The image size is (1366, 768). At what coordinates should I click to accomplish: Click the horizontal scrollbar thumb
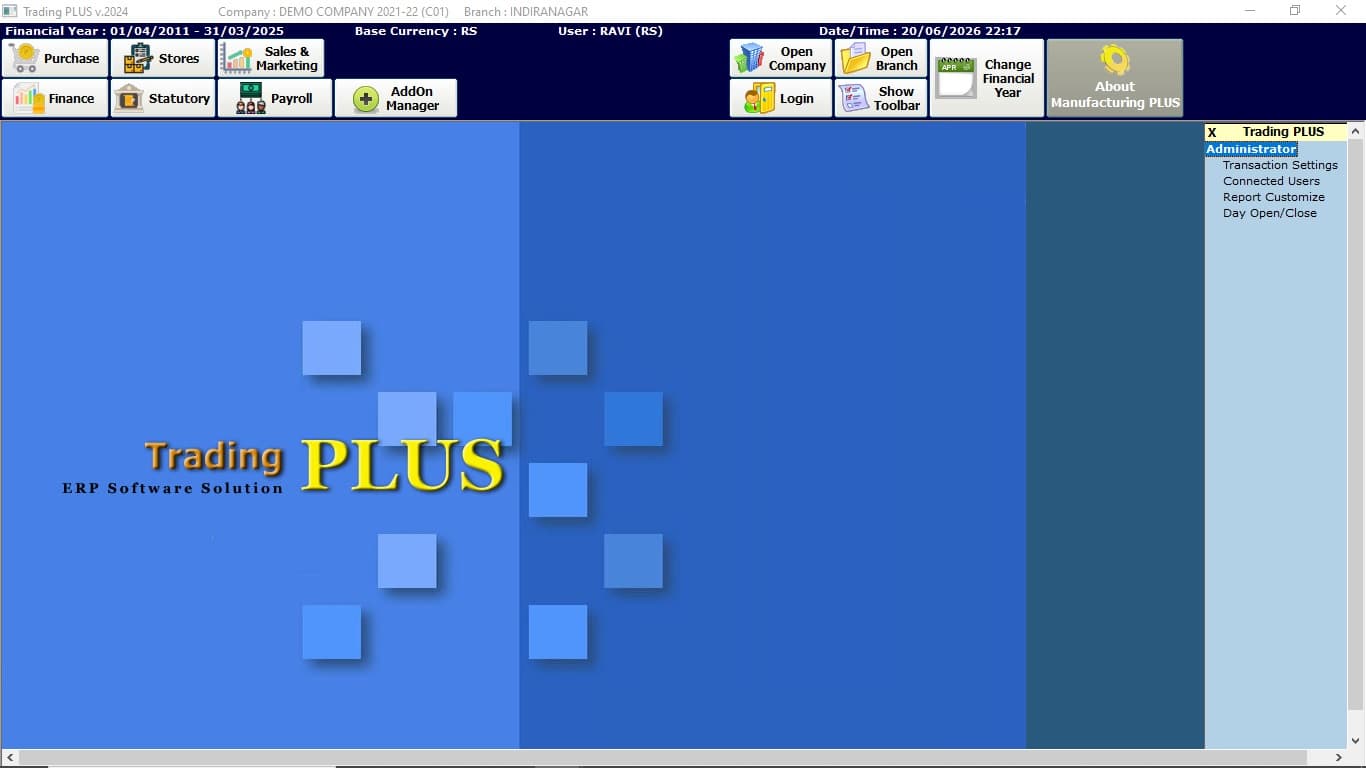coord(662,758)
